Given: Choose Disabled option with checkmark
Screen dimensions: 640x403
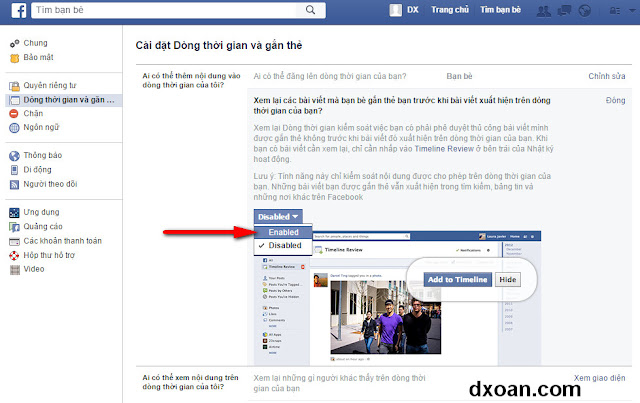Looking at the screenshot, I should coord(283,245).
